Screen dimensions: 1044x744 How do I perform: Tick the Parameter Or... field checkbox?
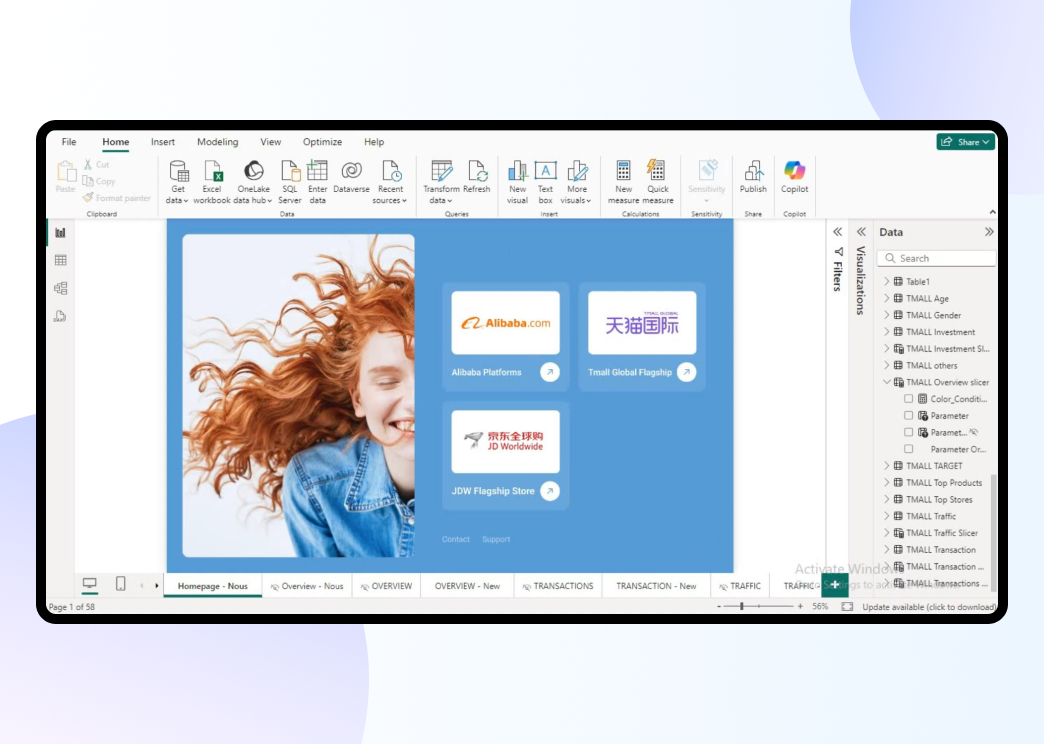908,449
